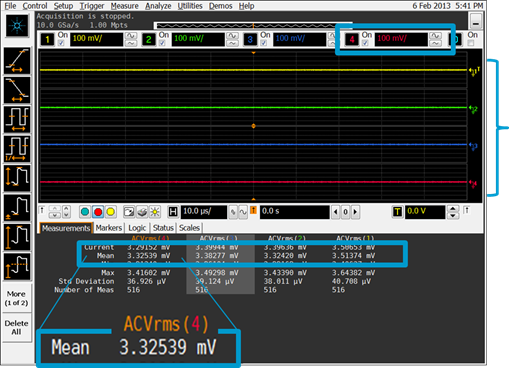
Task: Click the 10.0 µs/ timebase field
Action: coord(204,212)
